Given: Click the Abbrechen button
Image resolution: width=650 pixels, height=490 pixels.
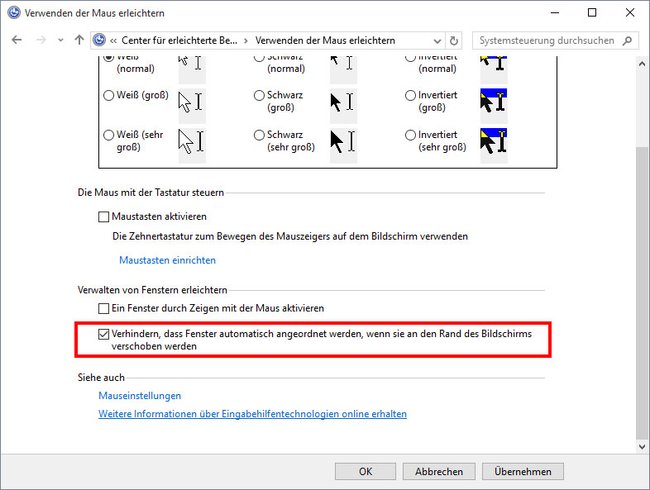Looking at the screenshot, I should pyautogui.click(x=439, y=472).
